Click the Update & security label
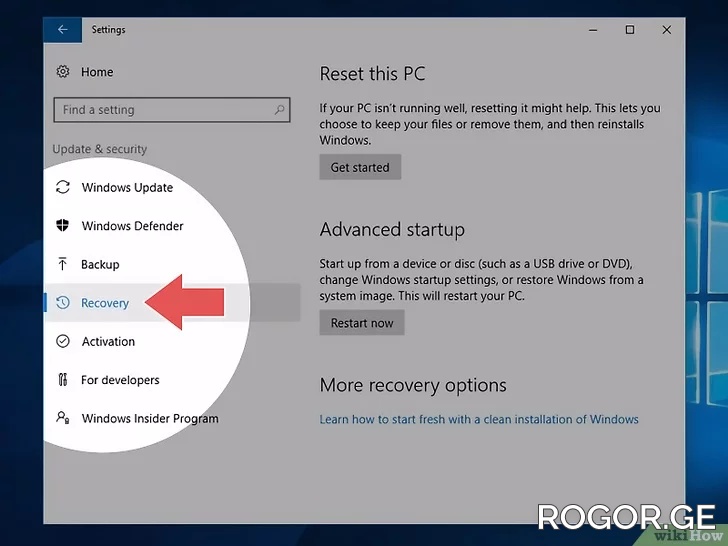 100,149
